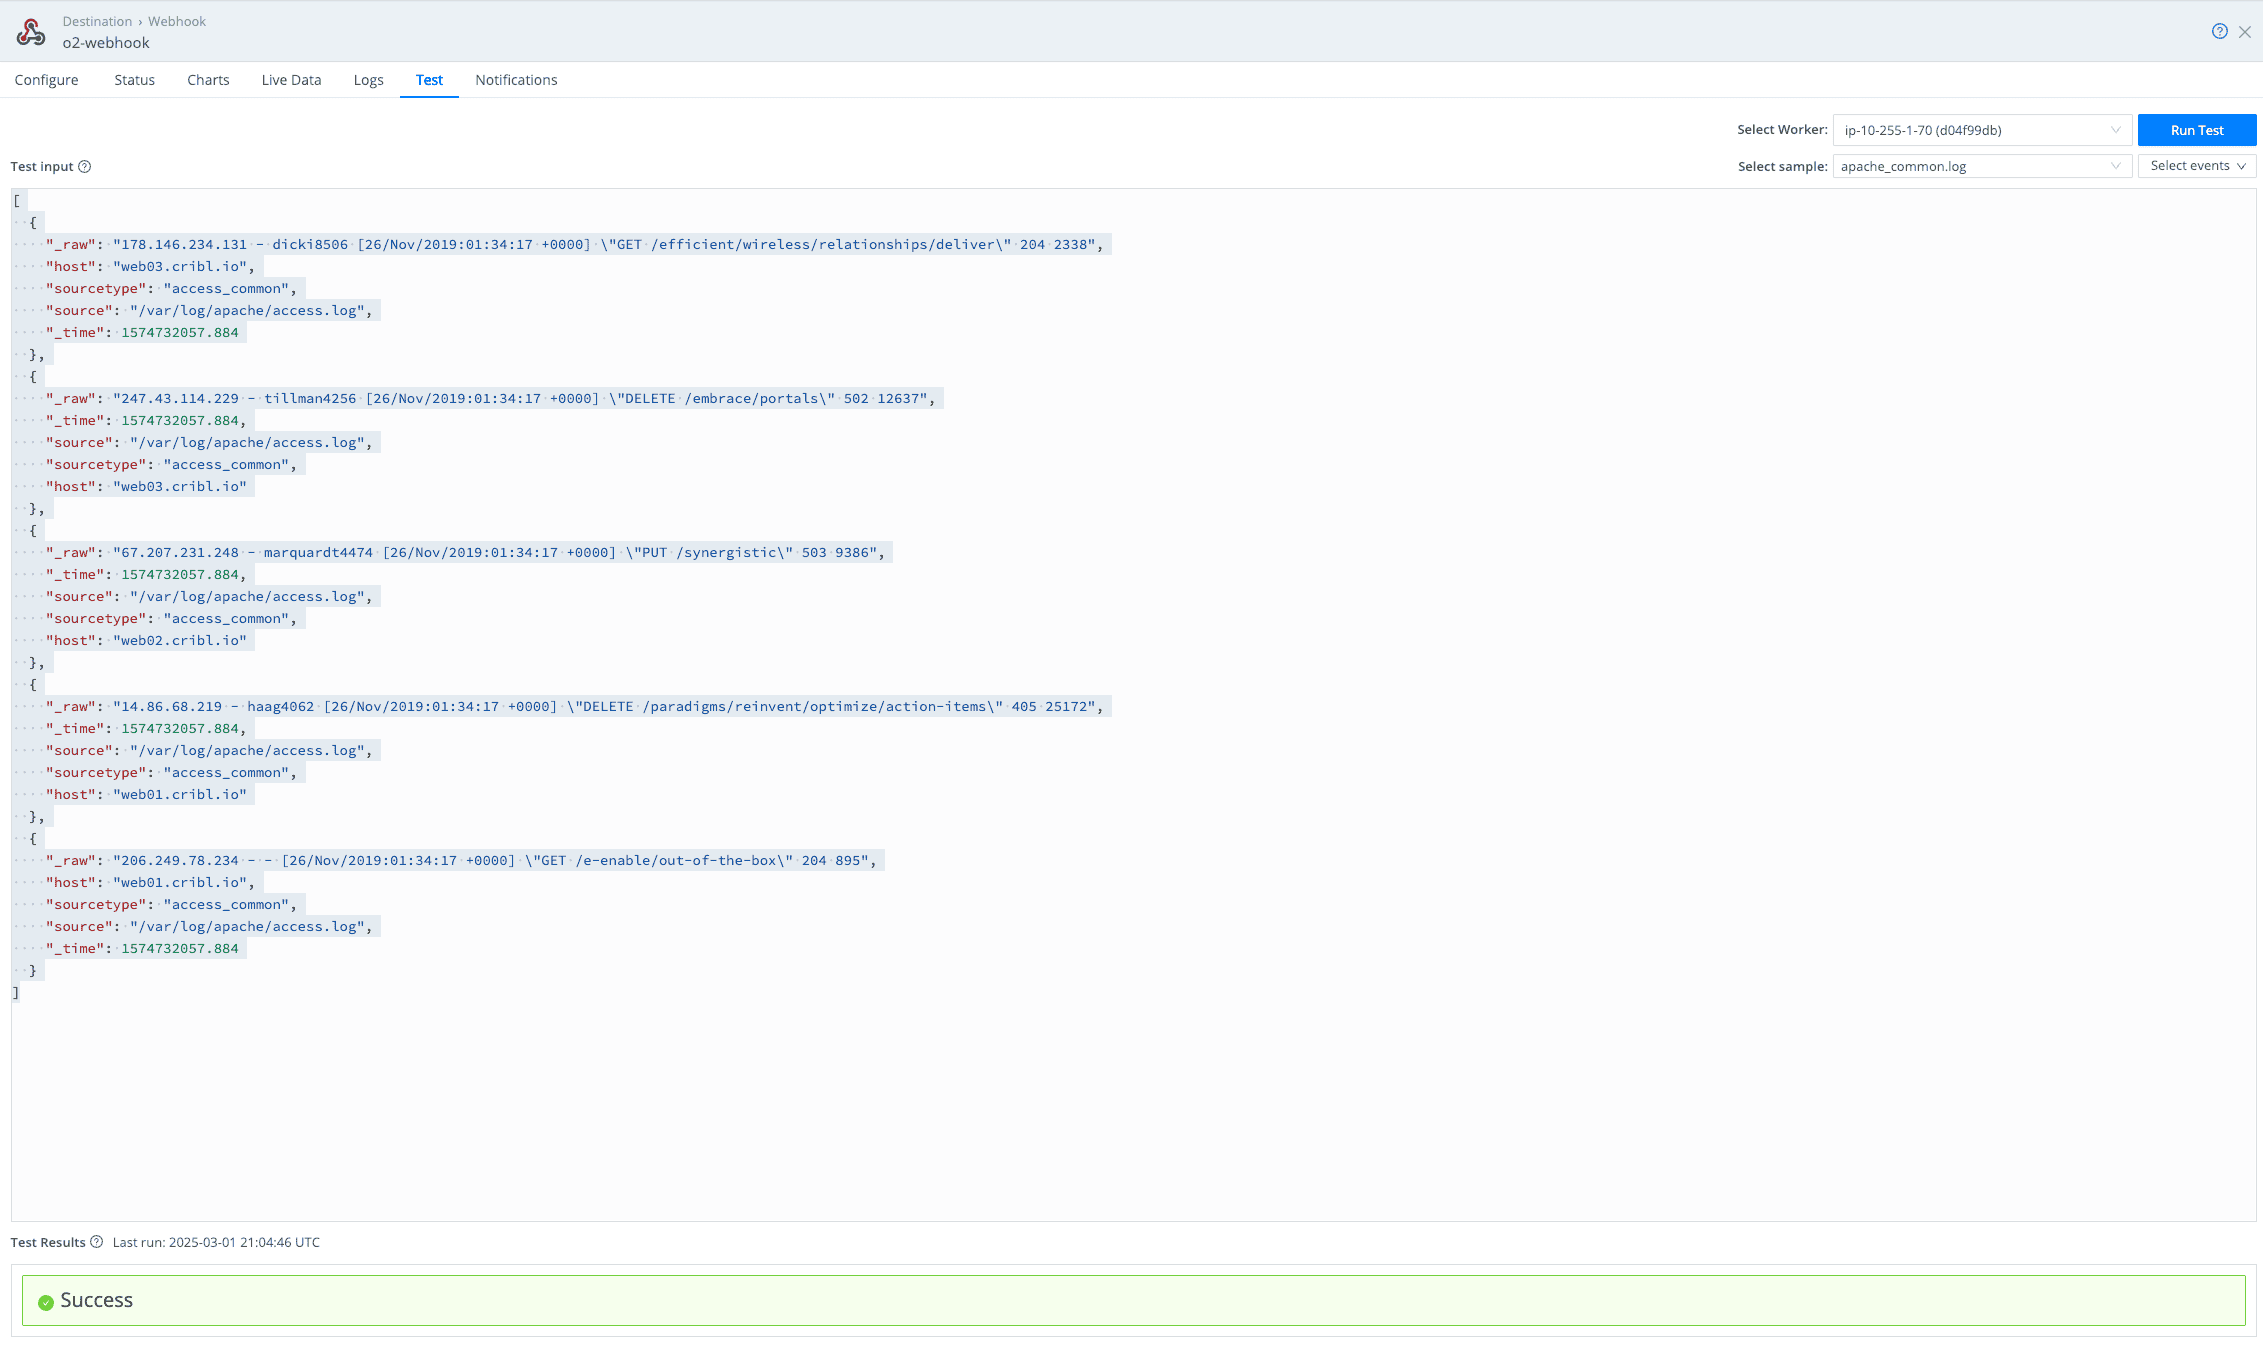This screenshot has height=1345, width=2263.
Task: Open the Select Worker dropdown
Action: pyautogui.click(x=1981, y=130)
